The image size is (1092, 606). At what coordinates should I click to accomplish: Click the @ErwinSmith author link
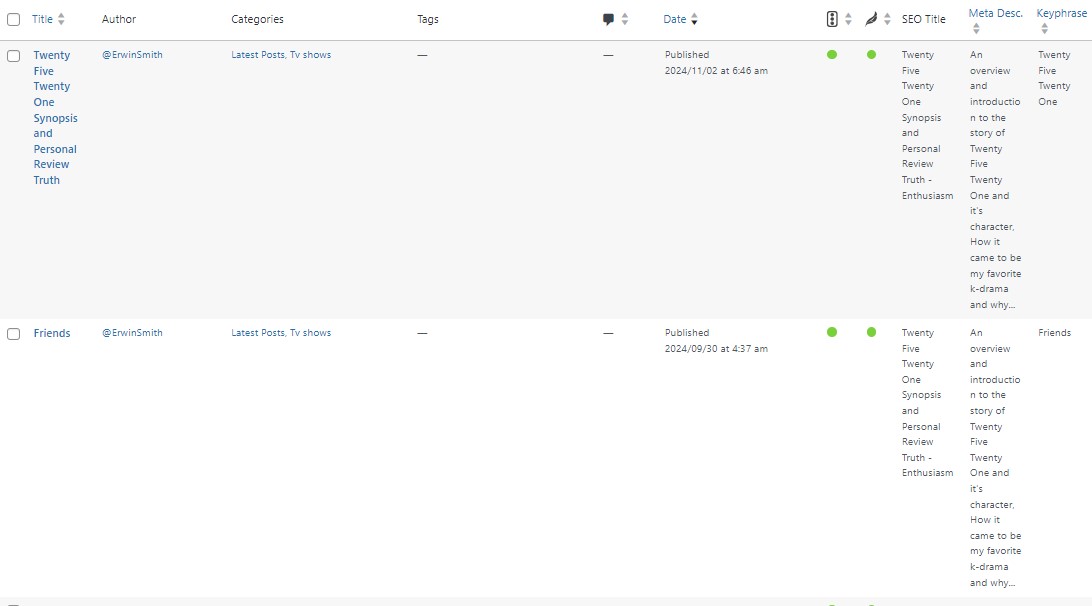[x=130, y=55]
